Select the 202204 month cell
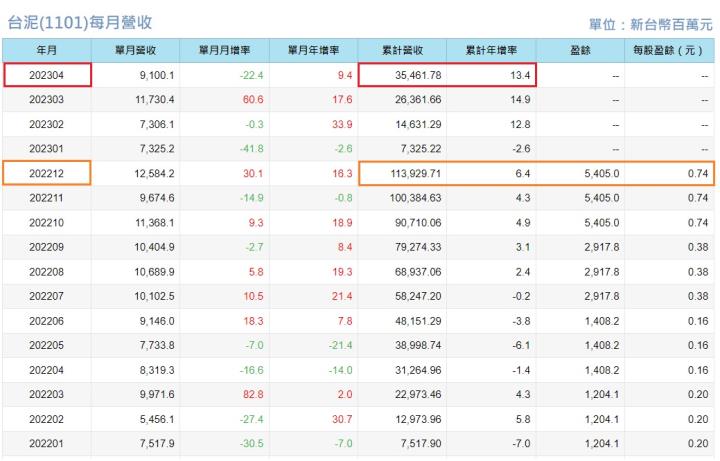The height and width of the screenshot is (461, 720). 47,370
